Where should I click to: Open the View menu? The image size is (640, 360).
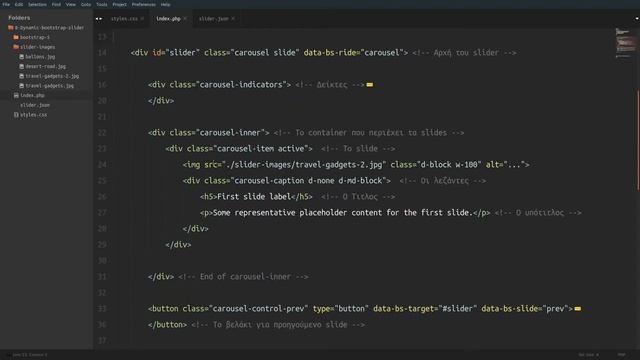pos(71,4)
